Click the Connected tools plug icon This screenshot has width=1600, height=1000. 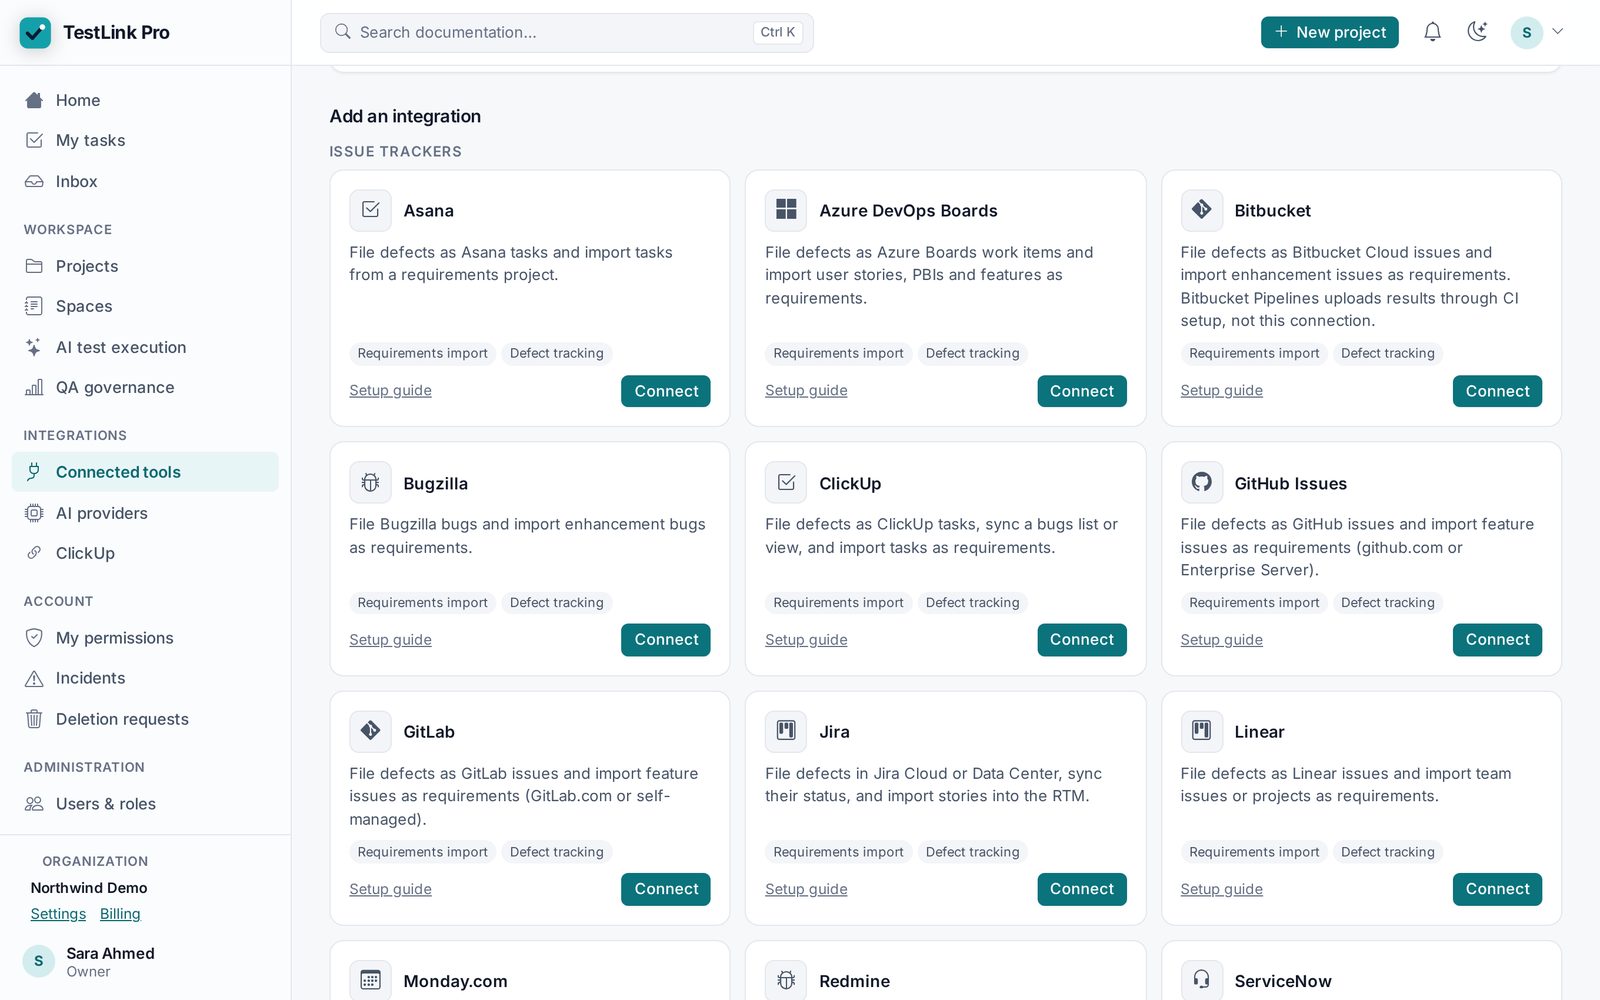34,472
